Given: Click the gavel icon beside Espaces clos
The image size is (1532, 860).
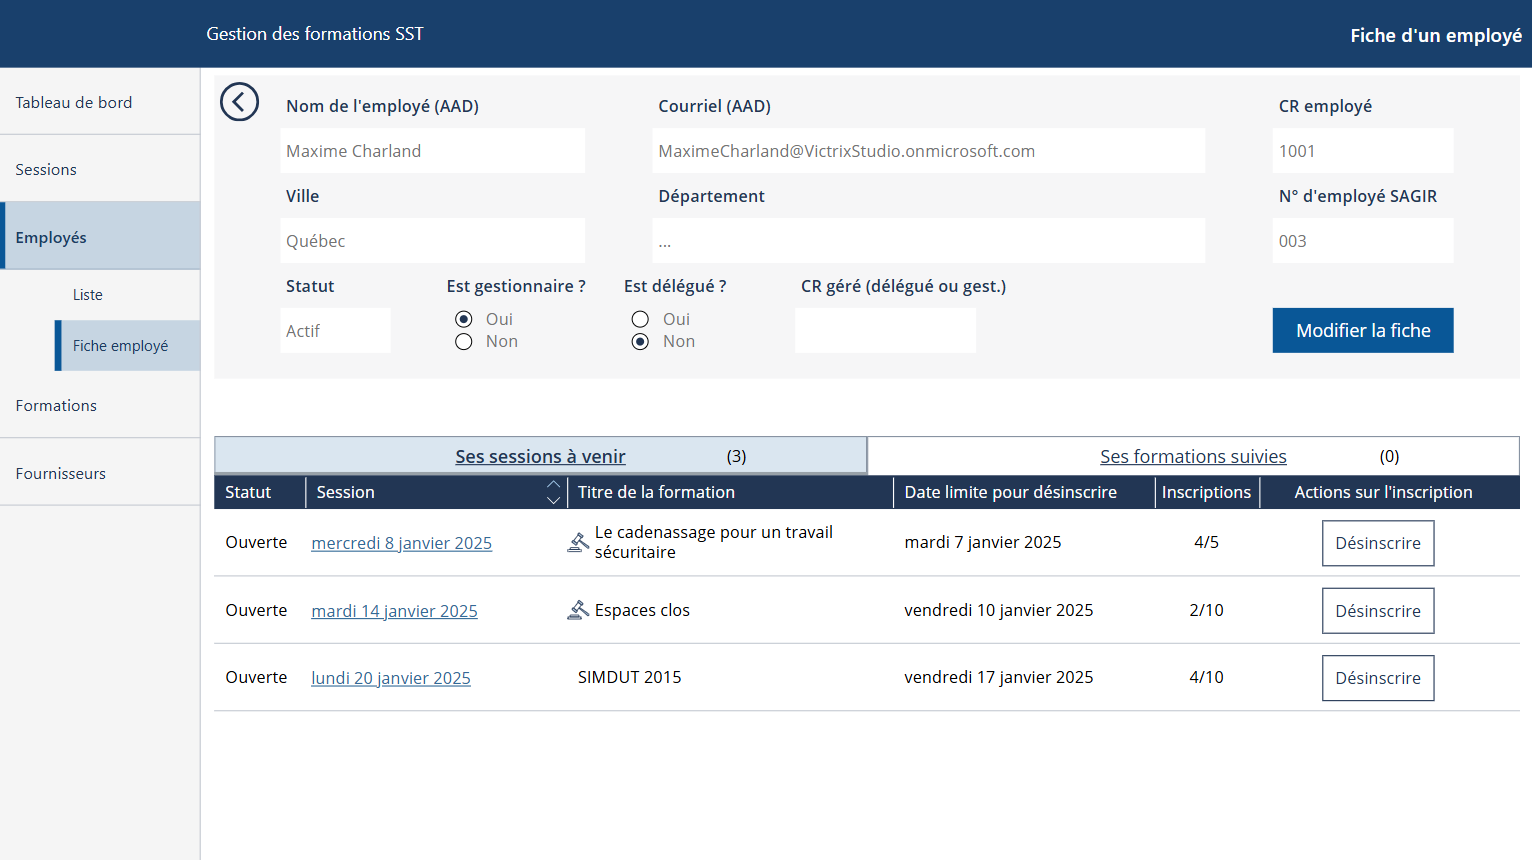Looking at the screenshot, I should (x=578, y=610).
